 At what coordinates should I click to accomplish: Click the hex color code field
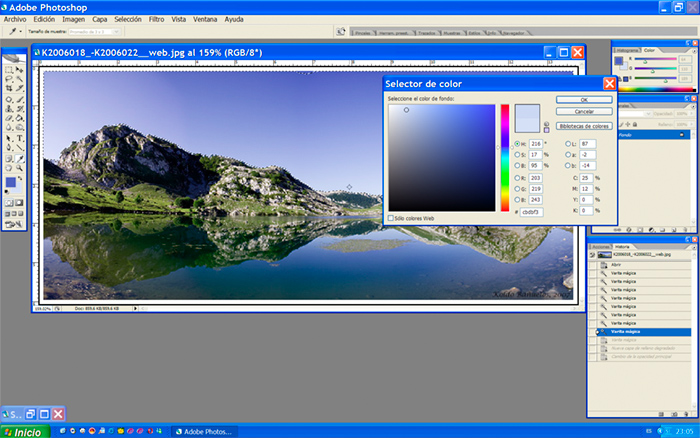(530, 211)
